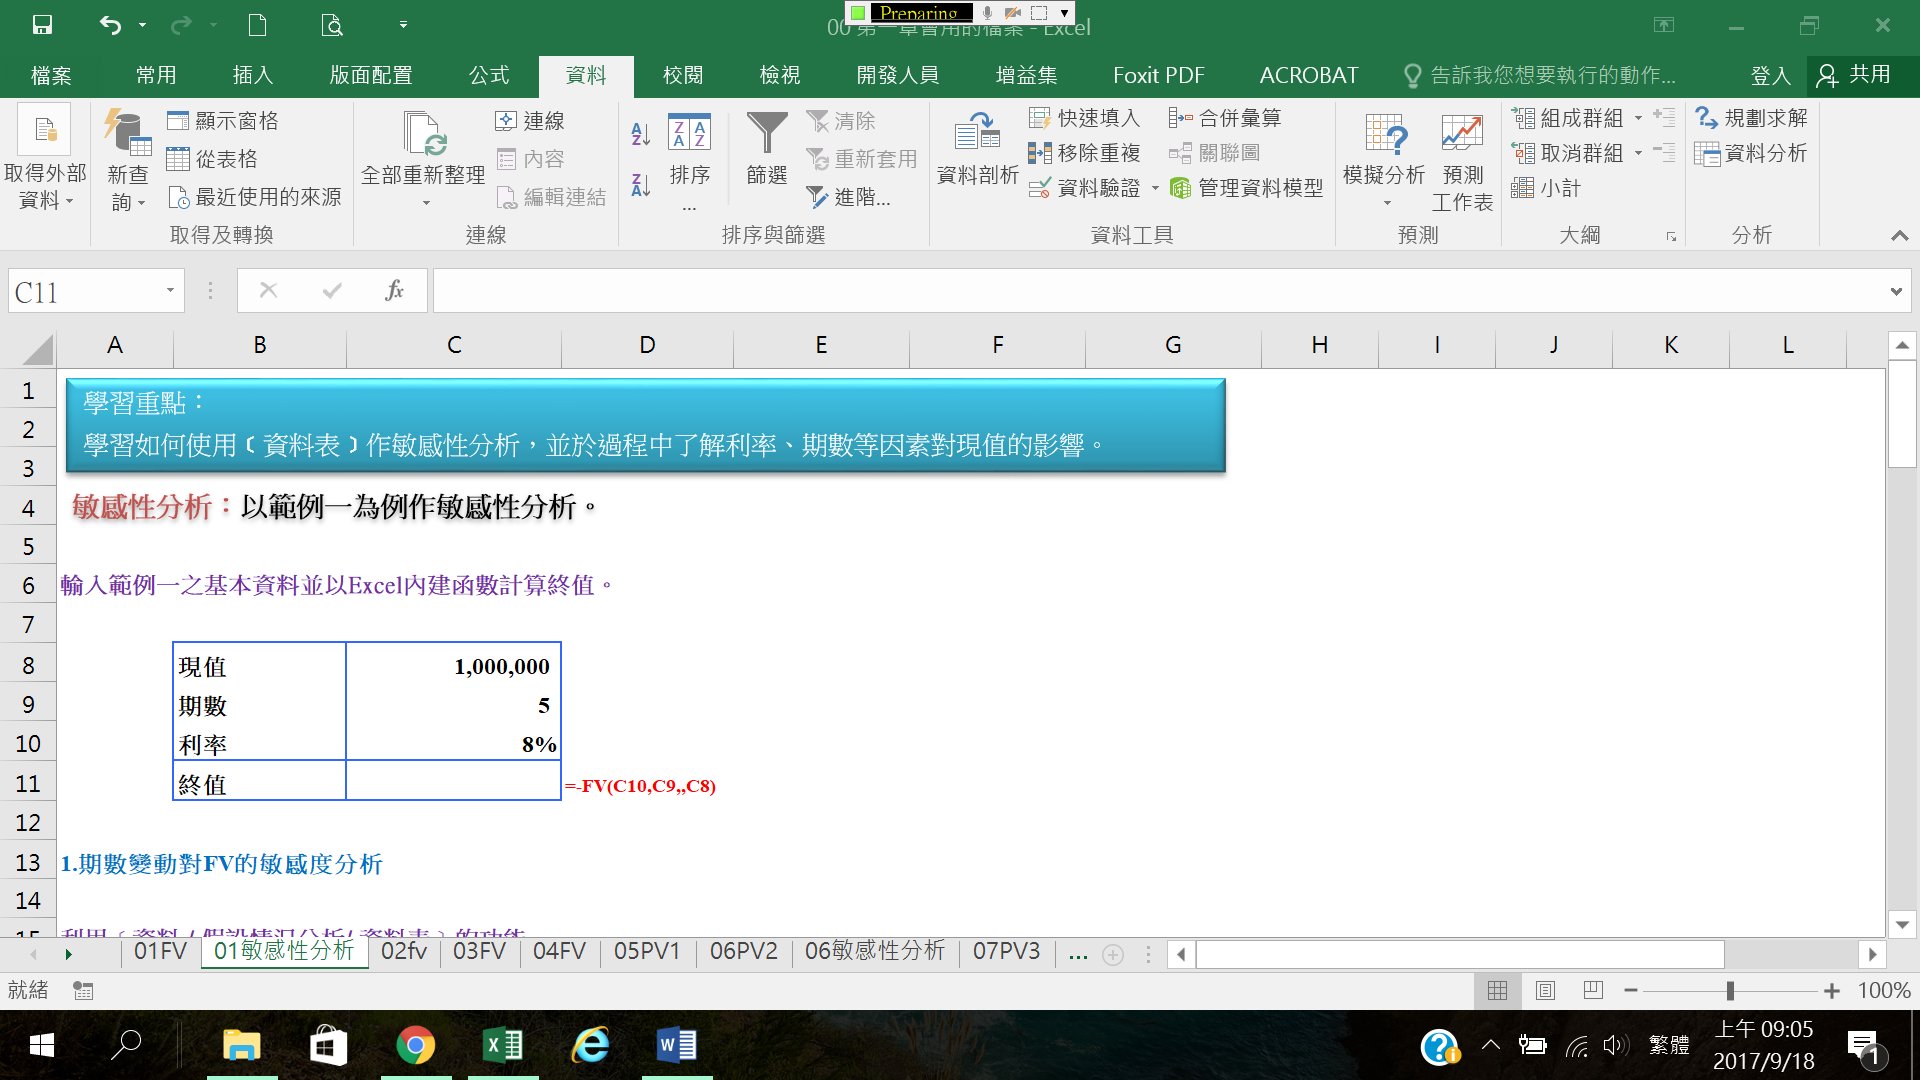Image resolution: width=1920 pixels, height=1080 pixels.
Task: Click the zoom slider handle
Action: tap(1730, 991)
